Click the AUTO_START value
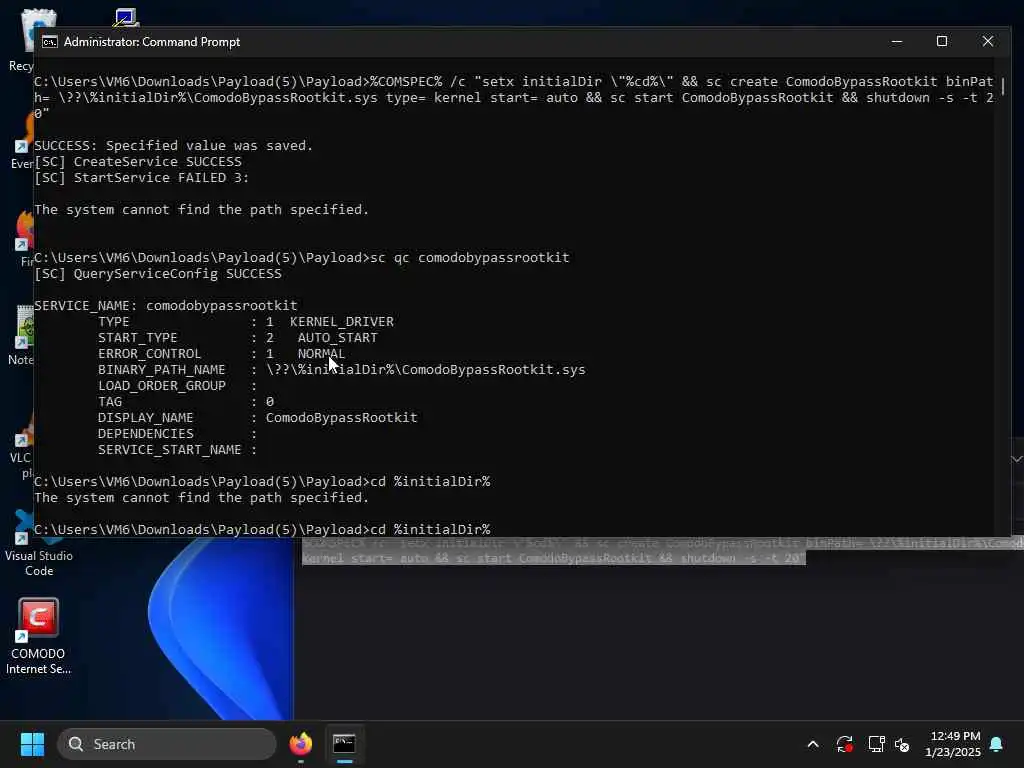1024x768 pixels. (x=338, y=338)
